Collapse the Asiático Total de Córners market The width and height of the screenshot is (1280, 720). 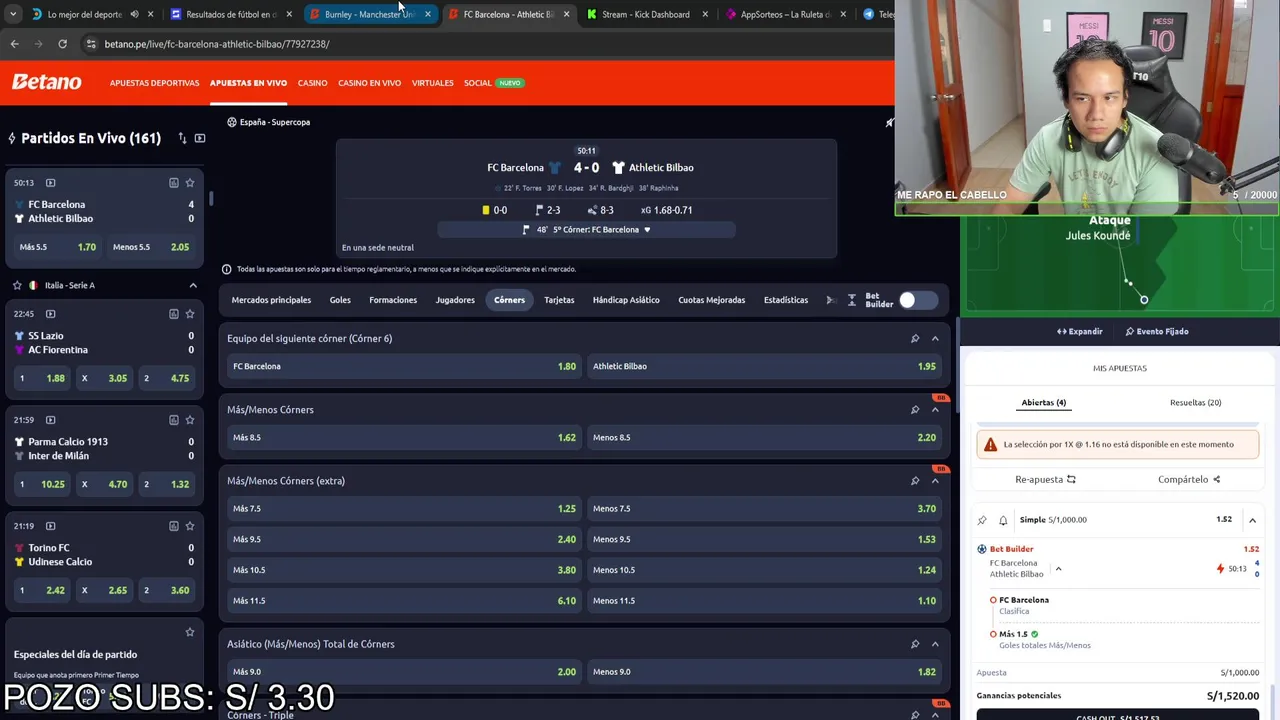coord(935,644)
